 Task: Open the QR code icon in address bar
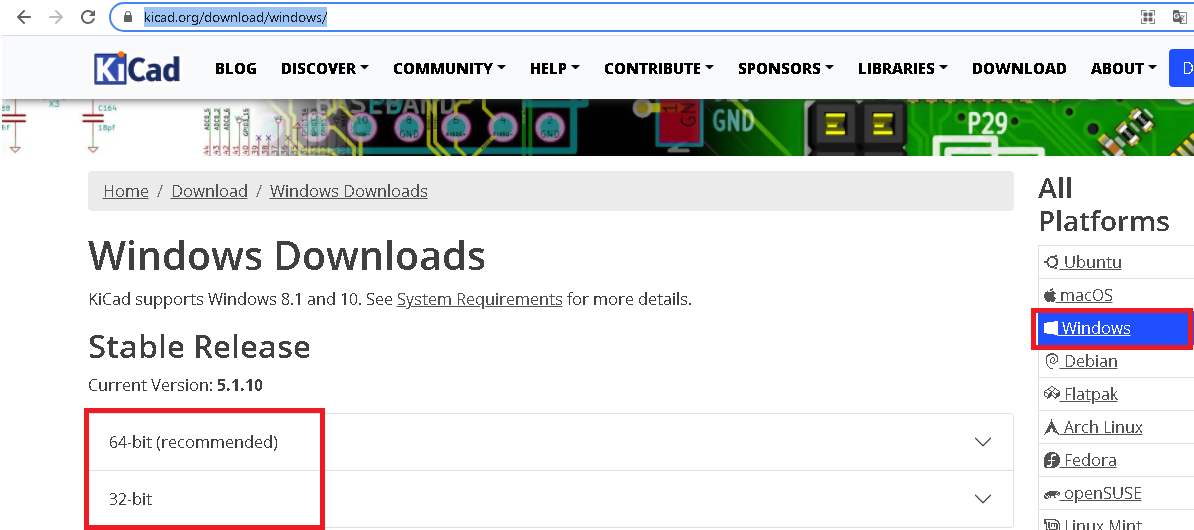point(1148,17)
